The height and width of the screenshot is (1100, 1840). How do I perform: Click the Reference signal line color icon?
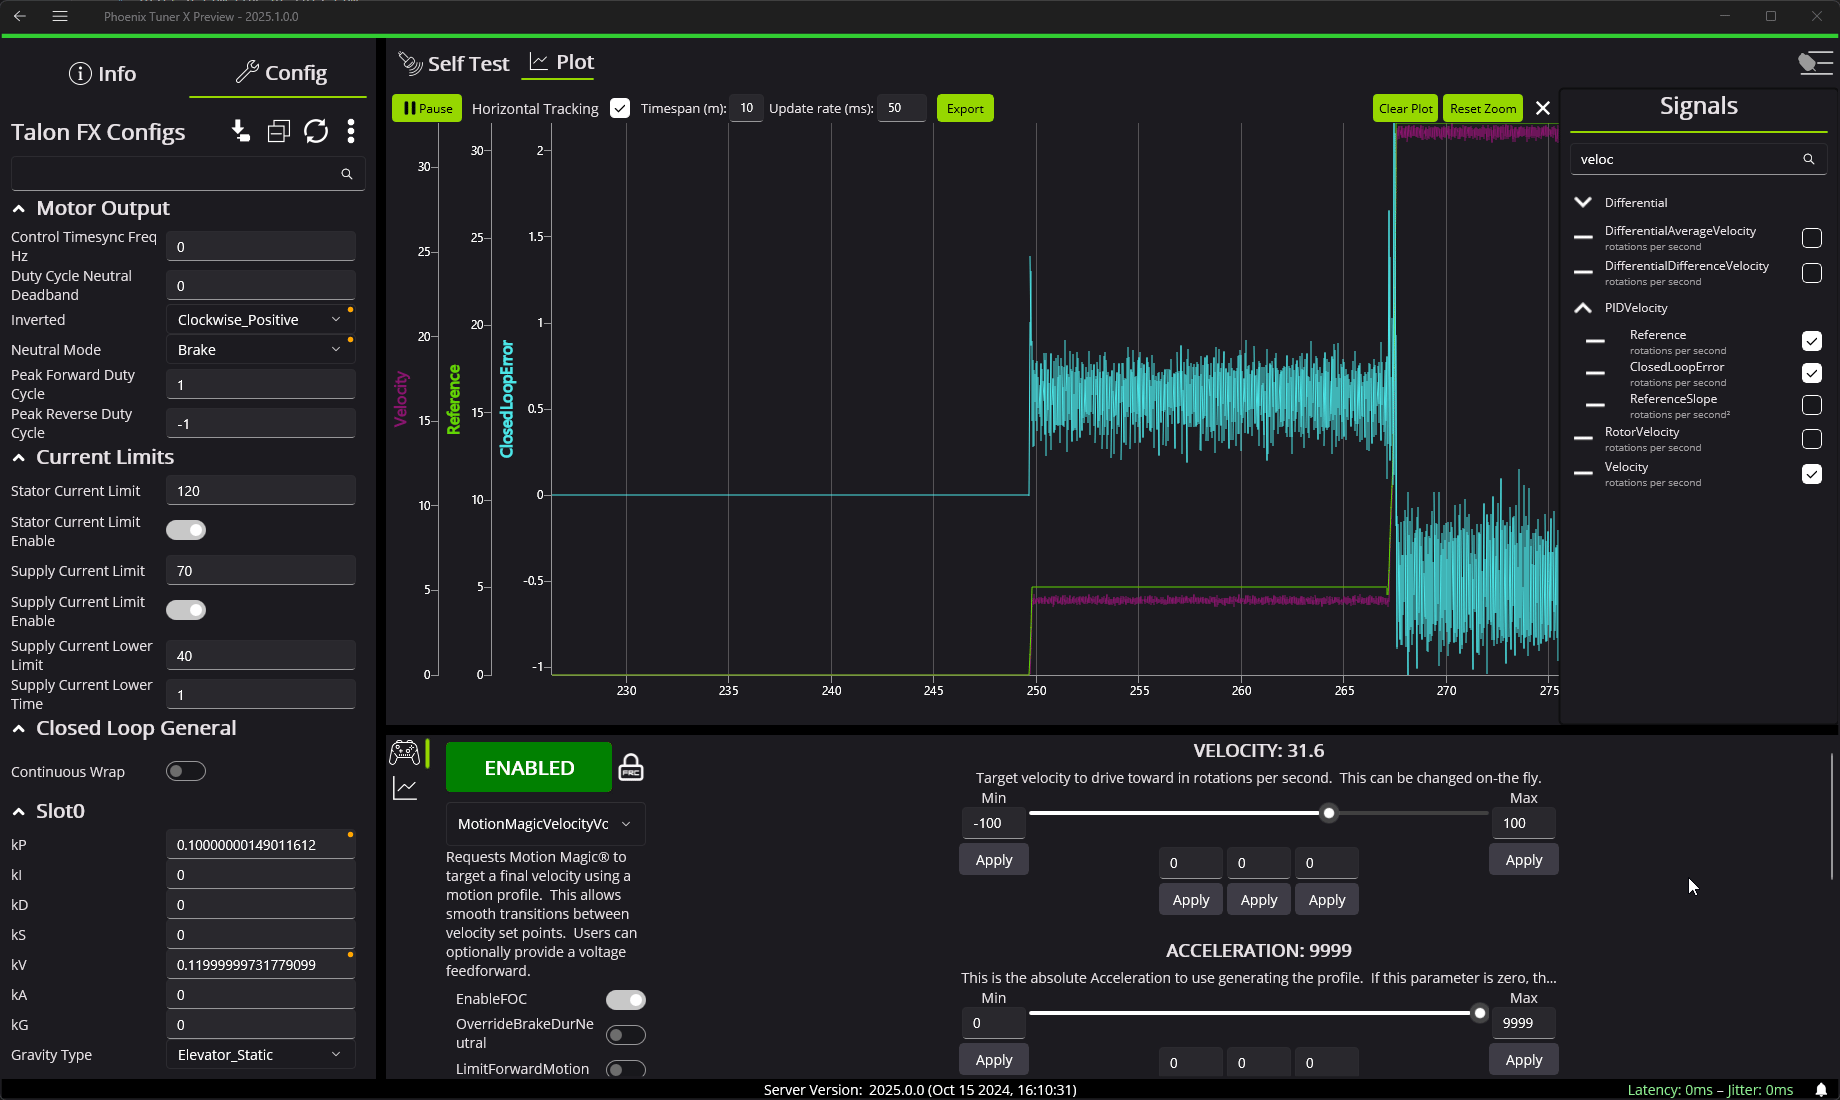[1595, 341]
